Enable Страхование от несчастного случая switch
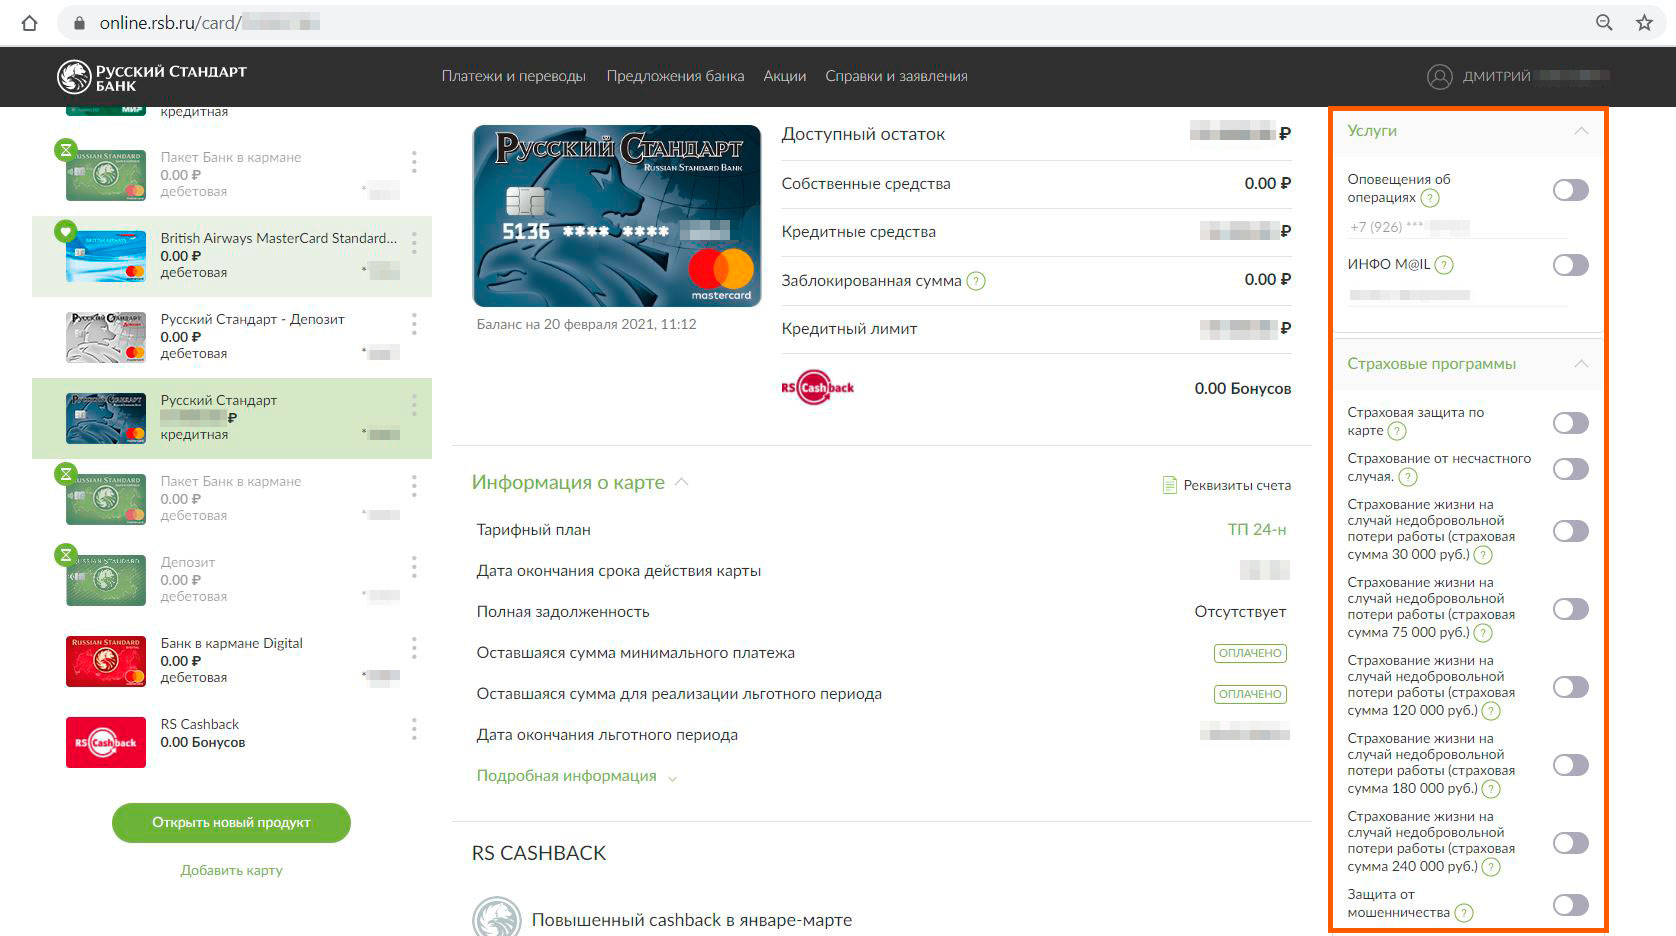 [x=1570, y=469]
